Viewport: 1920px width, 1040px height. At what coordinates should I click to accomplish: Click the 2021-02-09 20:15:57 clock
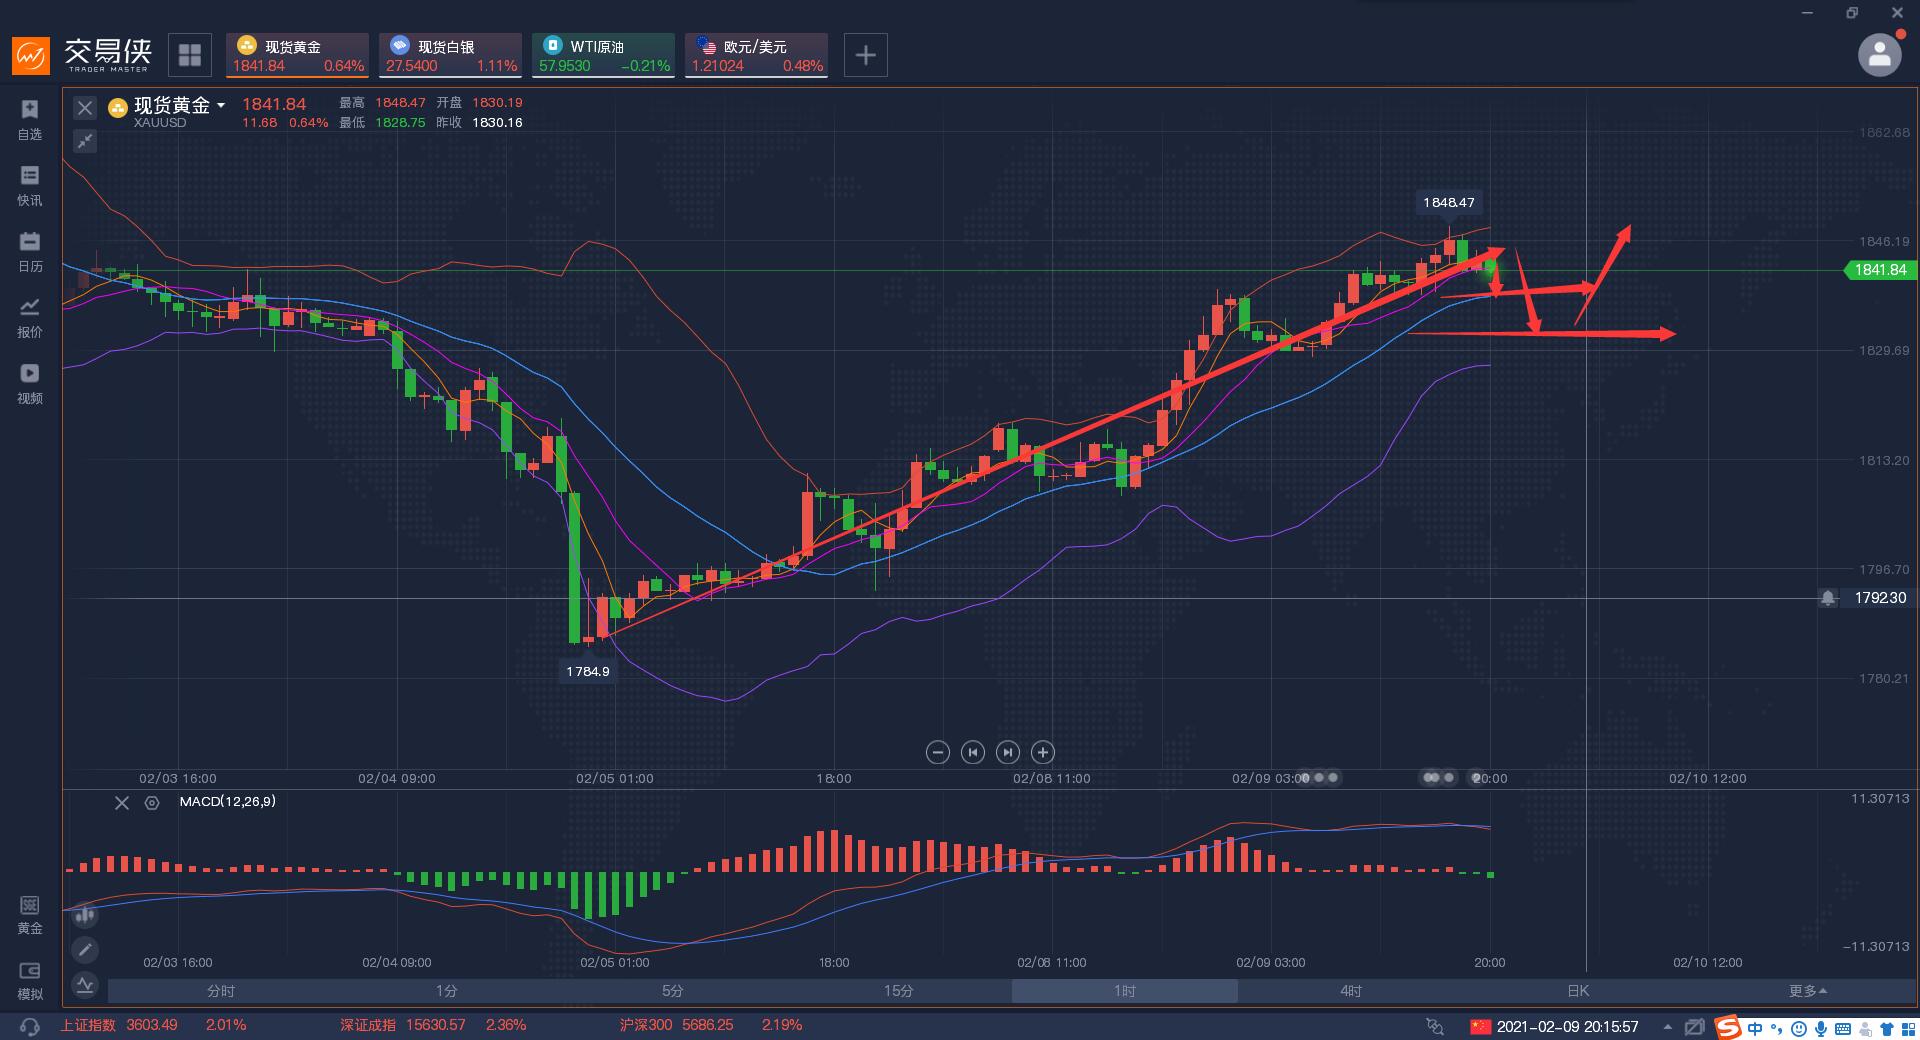pyautogui.click(x=1567, y=1027)
